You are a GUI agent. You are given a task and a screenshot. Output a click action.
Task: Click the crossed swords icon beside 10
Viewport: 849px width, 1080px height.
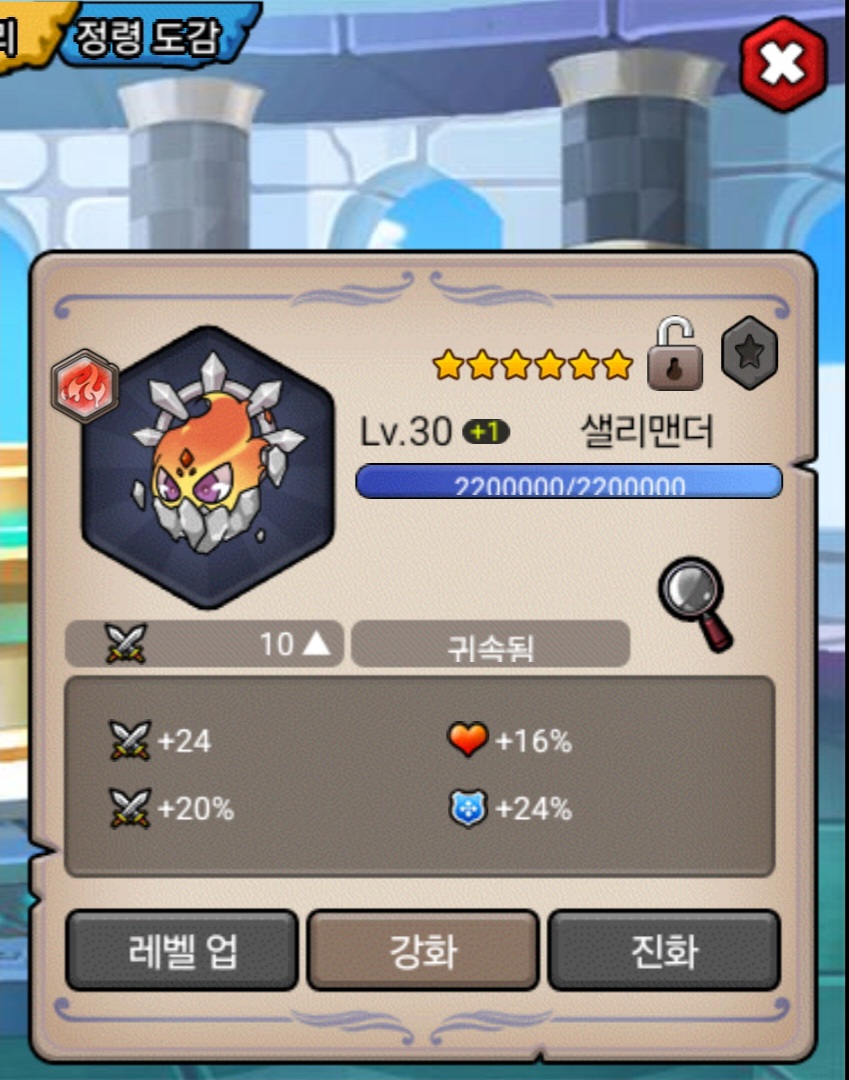126,644
